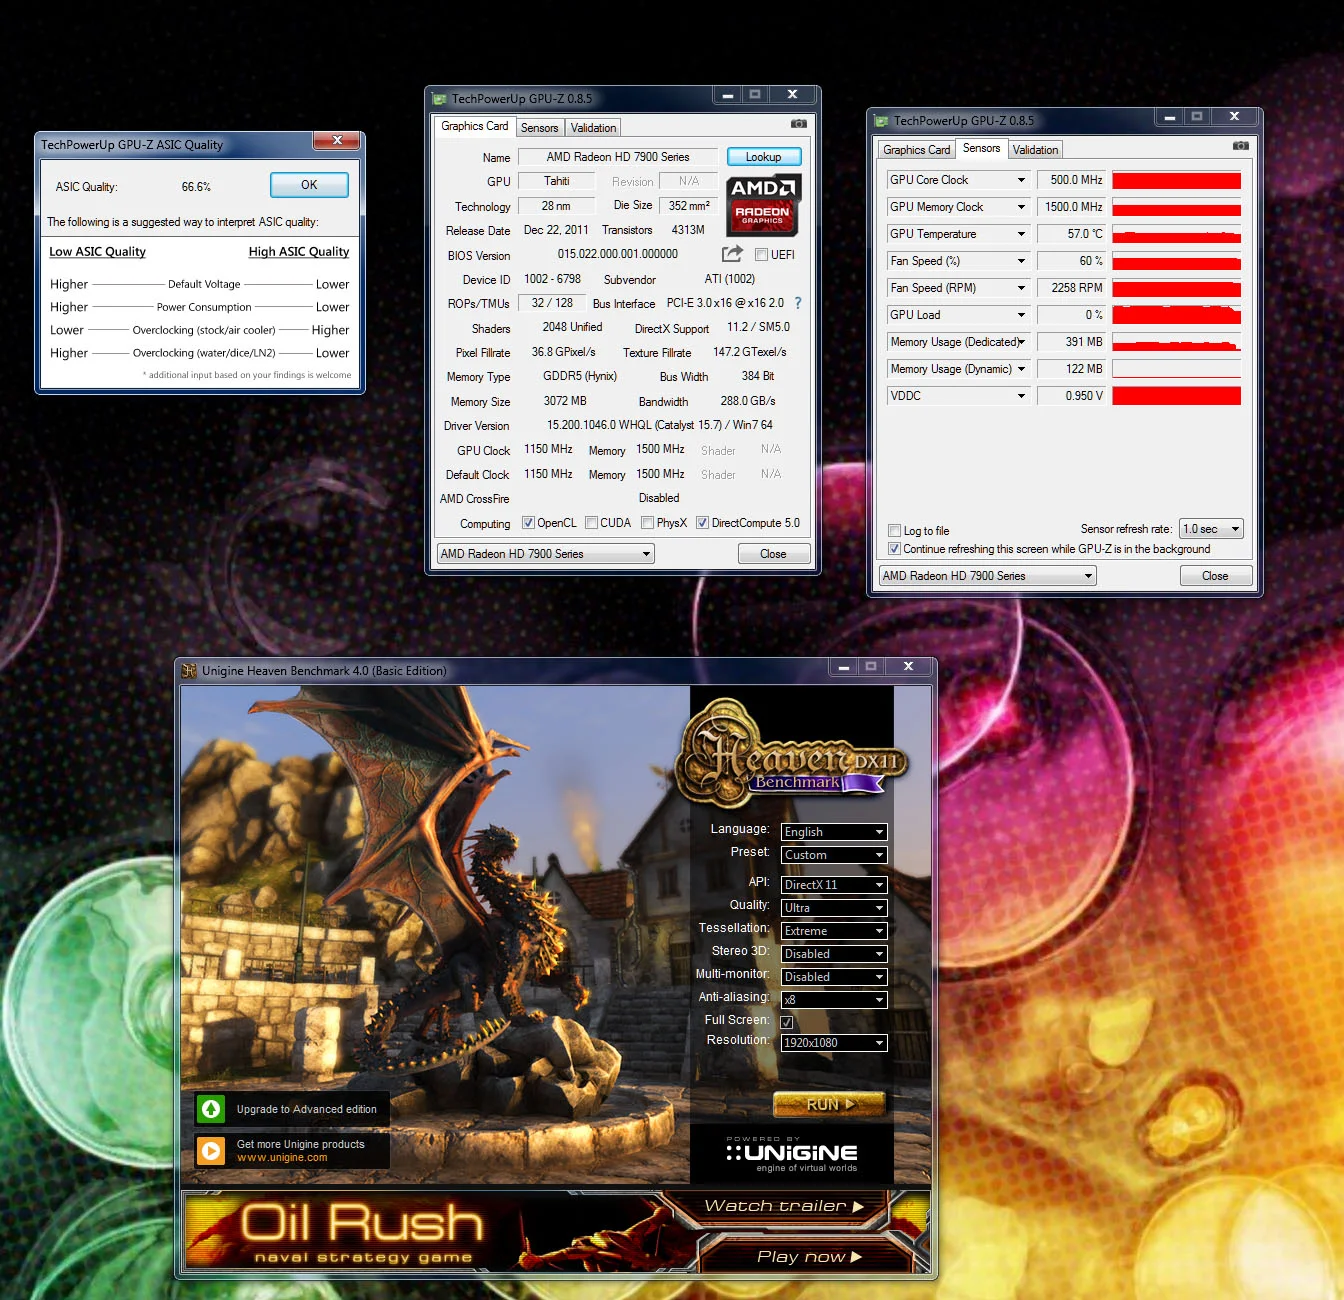This screenshot has width=1344, height=1300.
Task: Click the Watch trailer banner button
Action: pos(782,1207)
